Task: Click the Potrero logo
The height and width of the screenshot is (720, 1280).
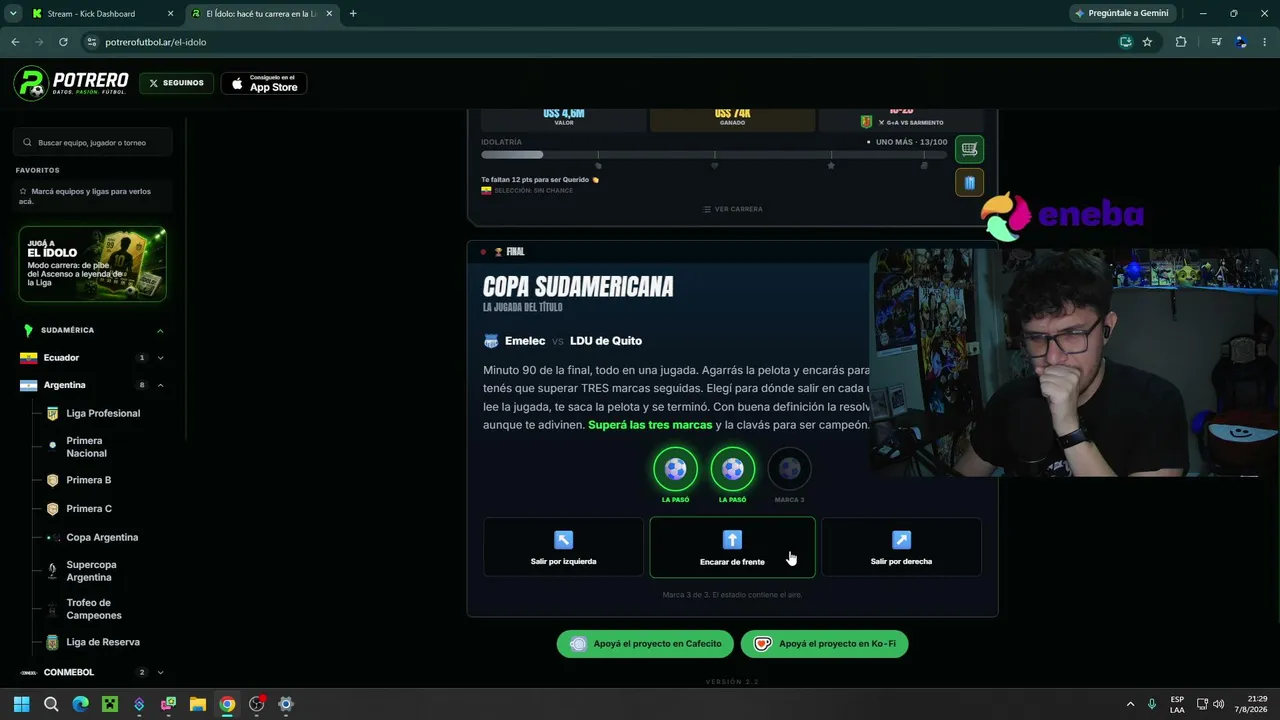Action: click(71, 83)
